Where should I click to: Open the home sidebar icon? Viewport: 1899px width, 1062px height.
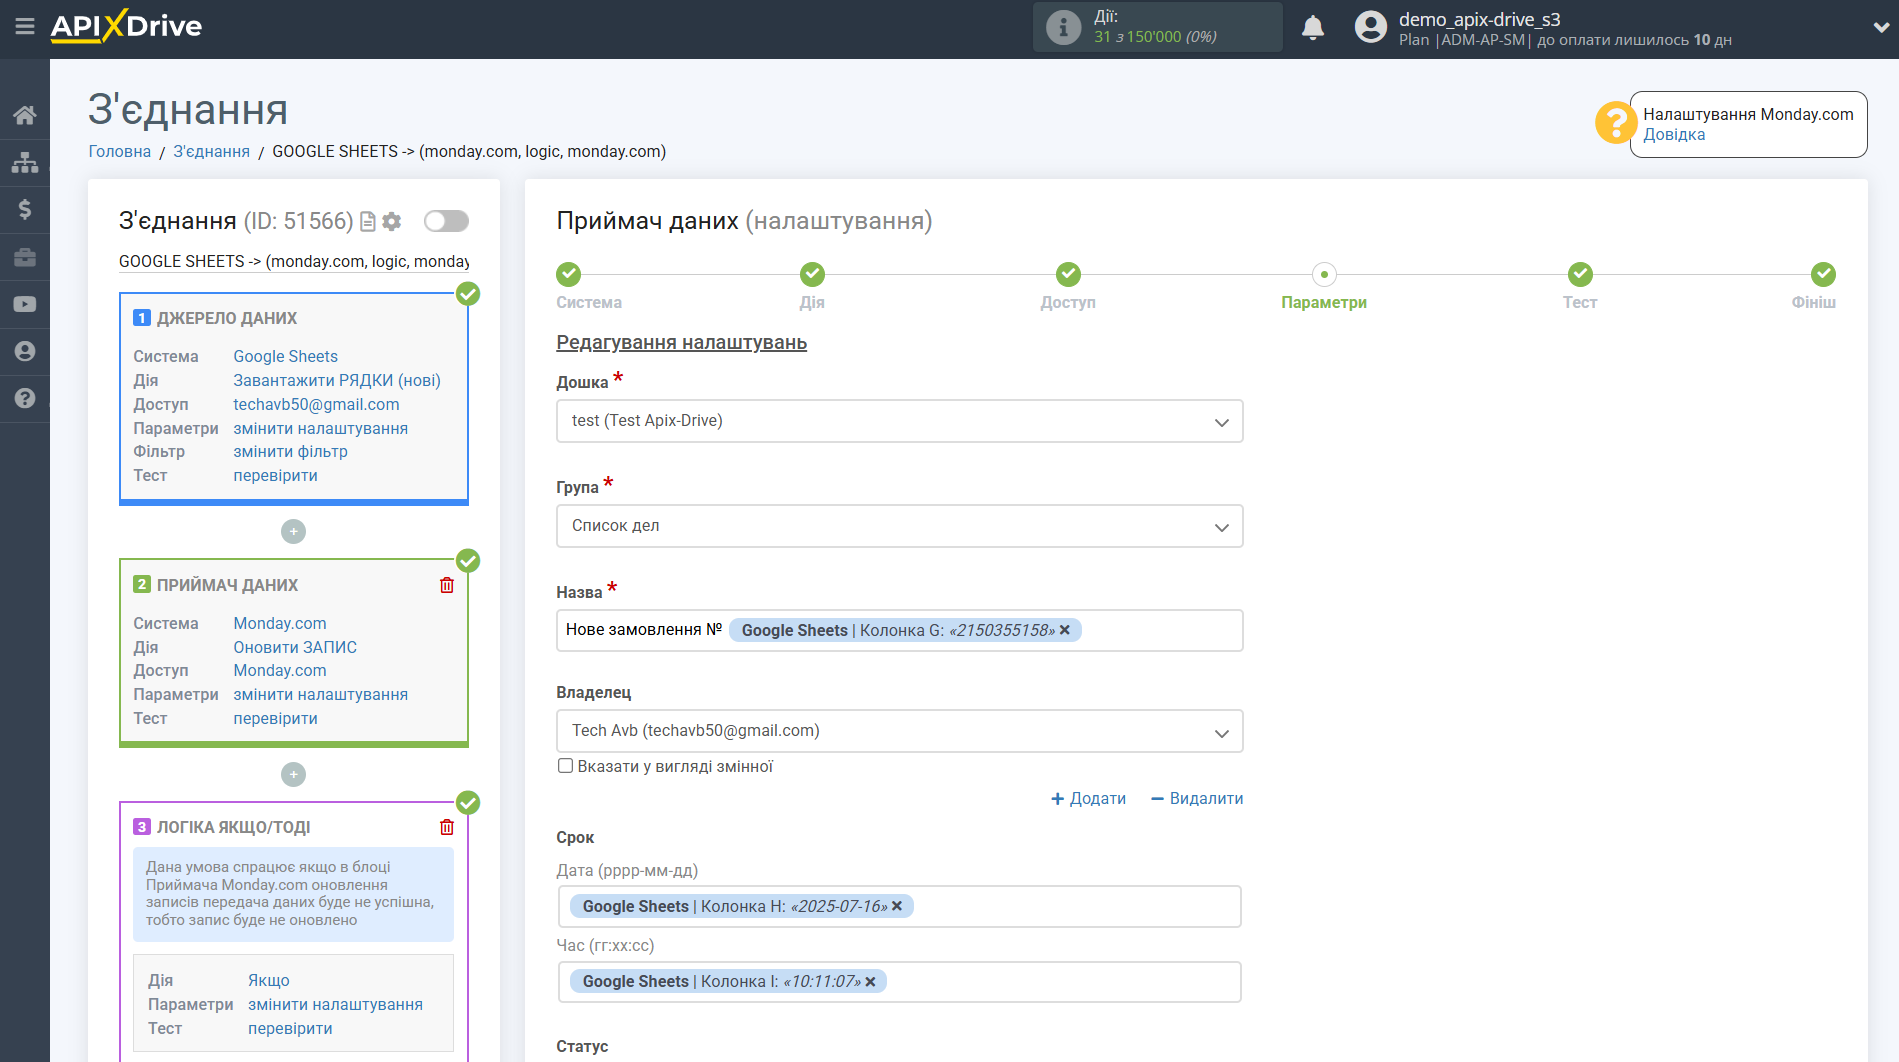(x=25, y=115)
